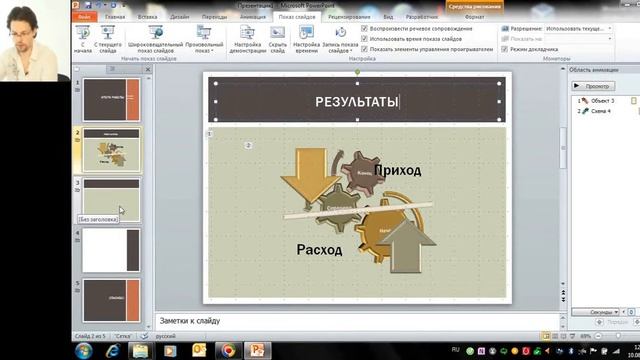Toggle Использовать время показа слайдов checkbox

(364, 39)
